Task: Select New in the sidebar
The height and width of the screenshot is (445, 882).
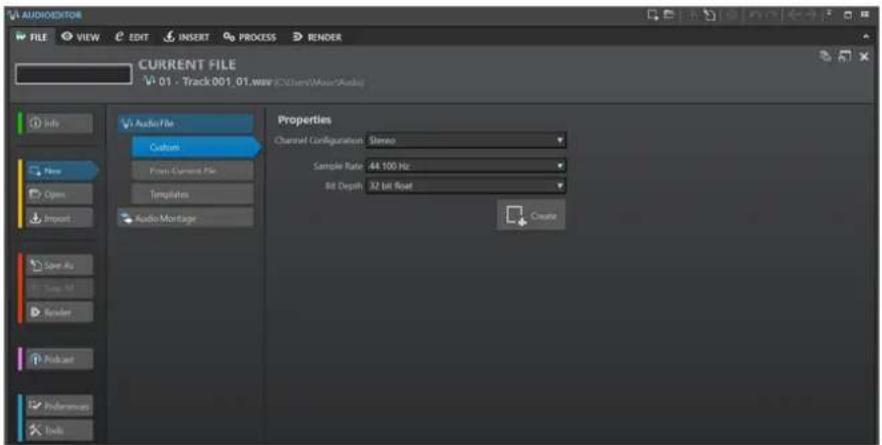Action: 61,170
